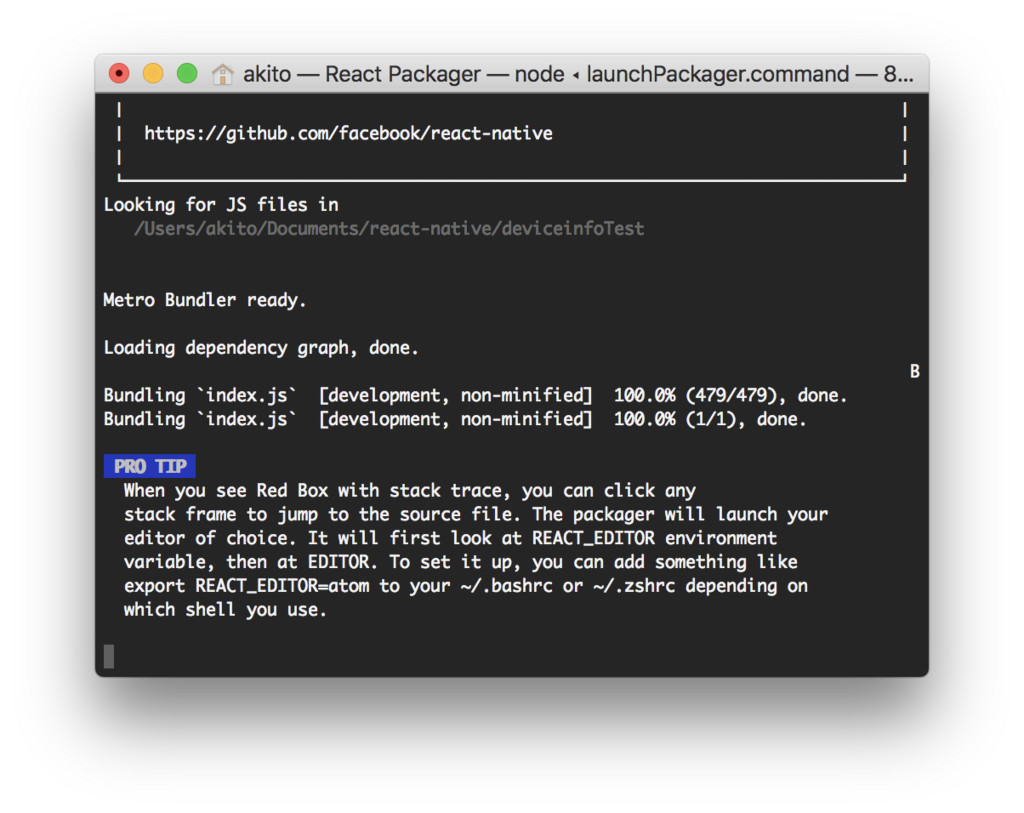Click the bundling line showing (479/479)
This screenshot has width=1024, height=813.
(475, 395)
